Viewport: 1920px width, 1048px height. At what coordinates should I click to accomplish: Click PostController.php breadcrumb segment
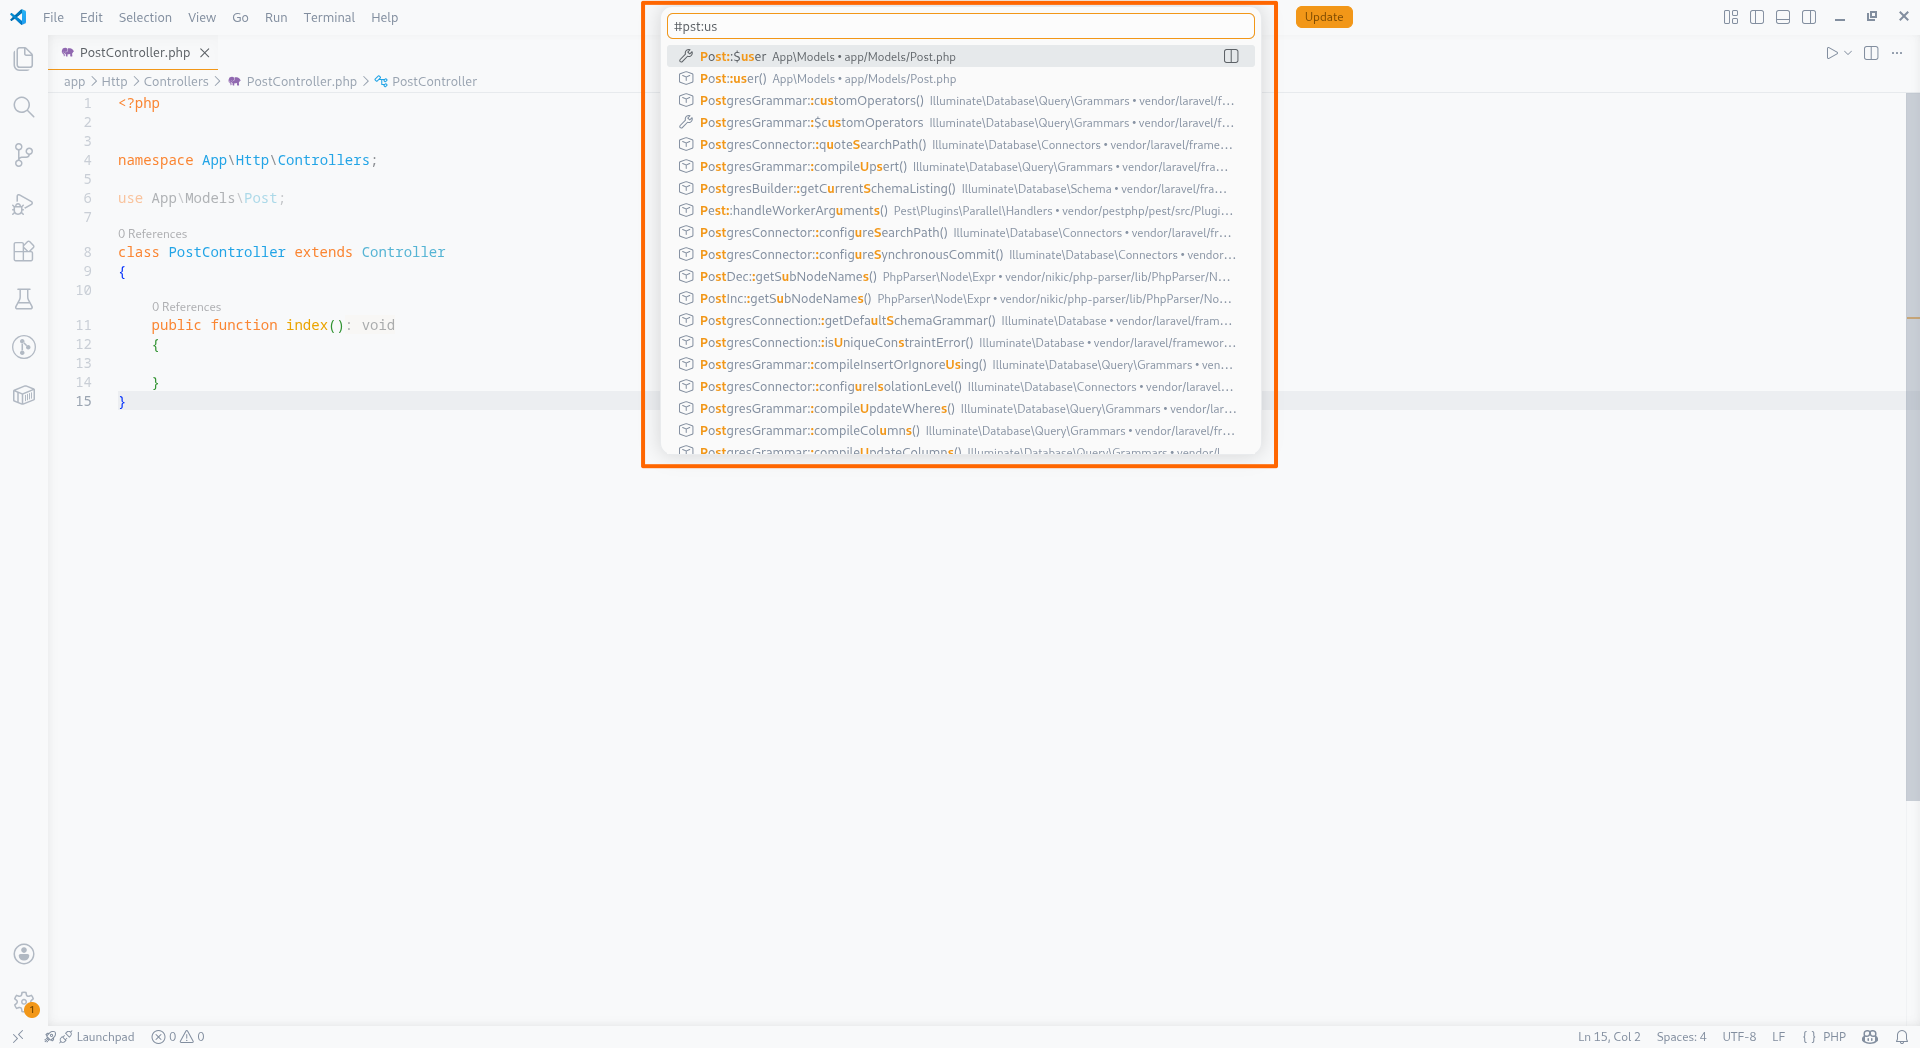click(292, 82)
